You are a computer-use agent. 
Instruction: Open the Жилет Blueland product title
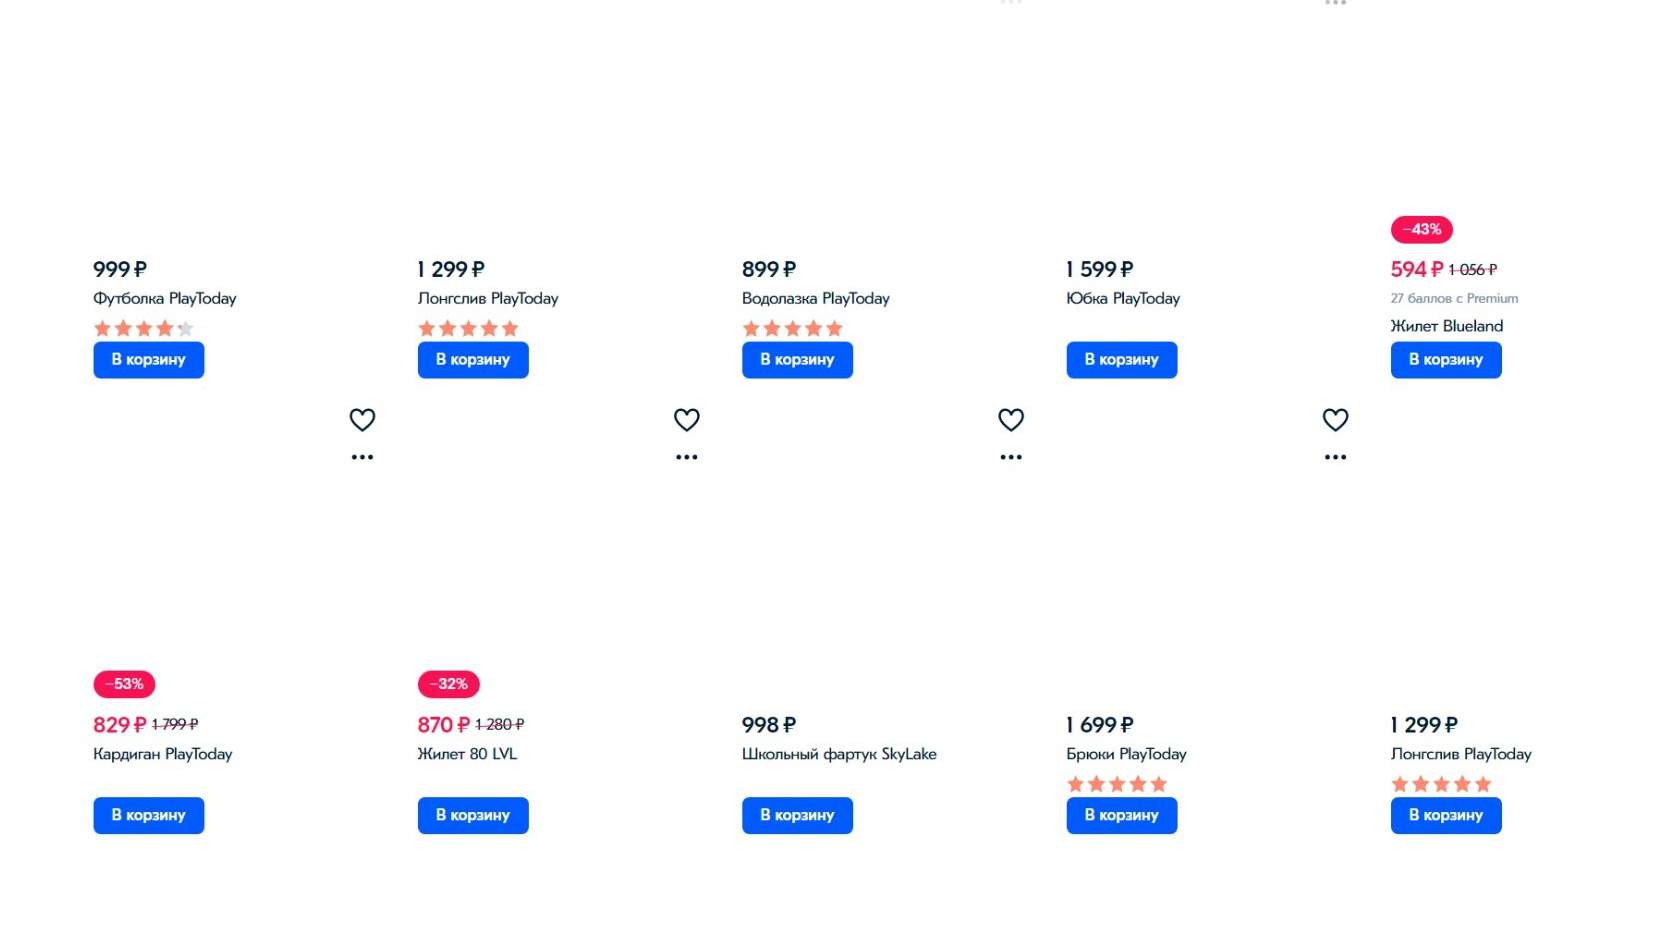[x=1446, y=326]
